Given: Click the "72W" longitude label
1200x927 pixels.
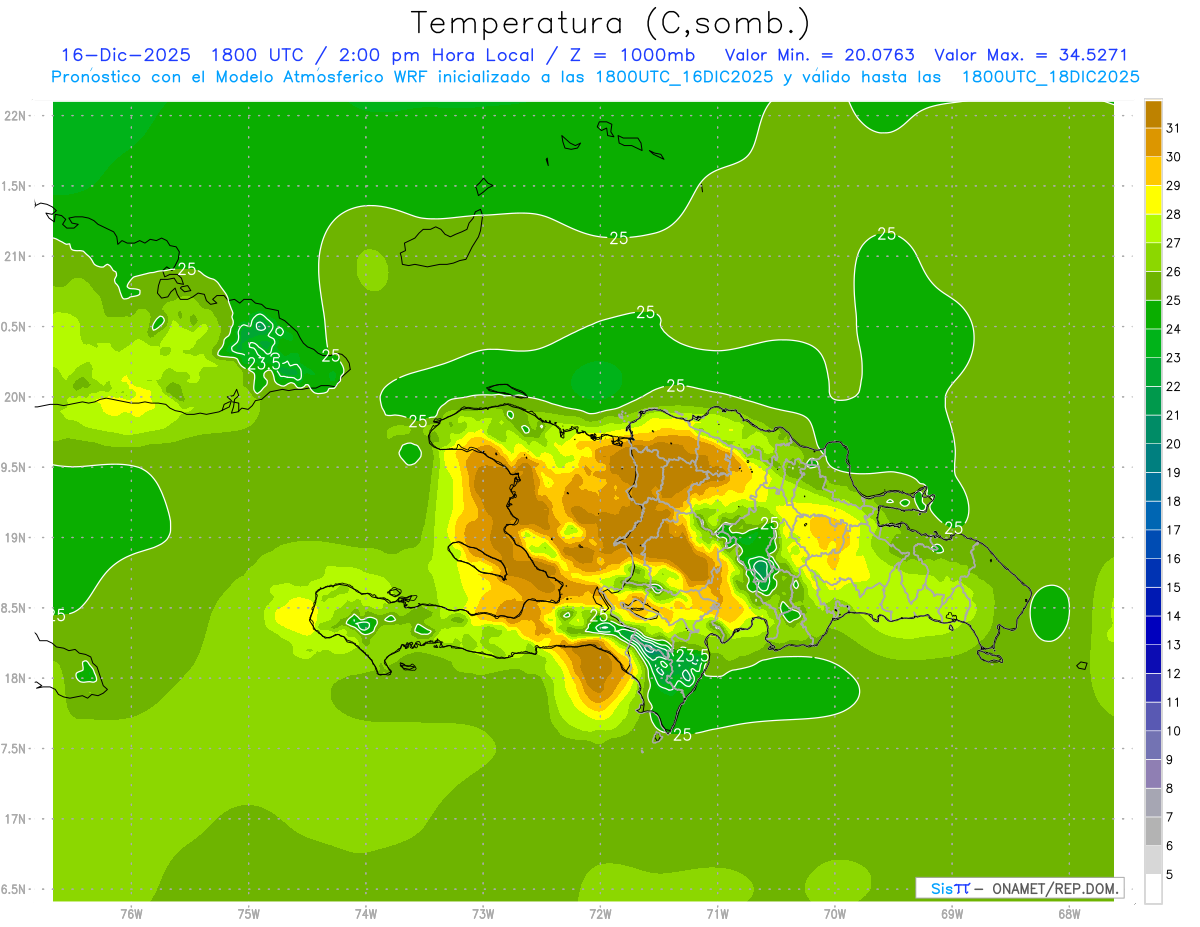Looking at the screenshot, I should pos(600,913).
